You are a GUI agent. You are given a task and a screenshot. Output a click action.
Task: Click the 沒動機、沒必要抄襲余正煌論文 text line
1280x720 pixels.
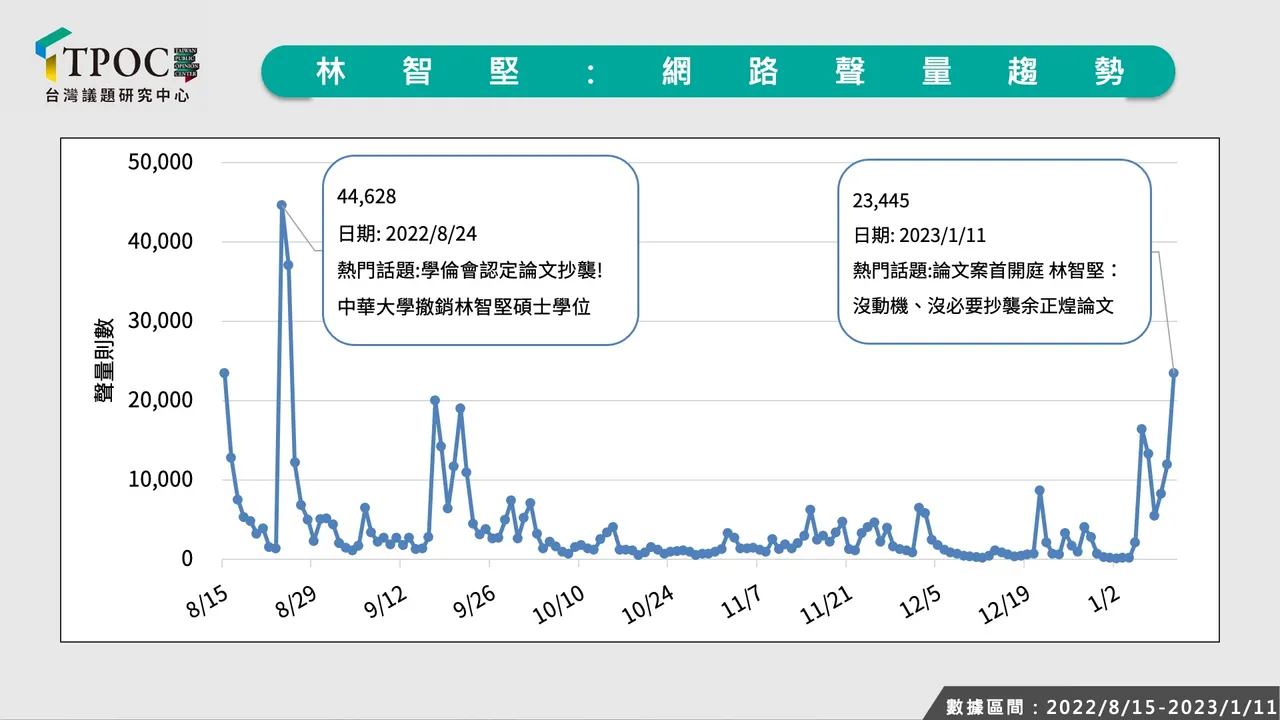coord(983,306)
